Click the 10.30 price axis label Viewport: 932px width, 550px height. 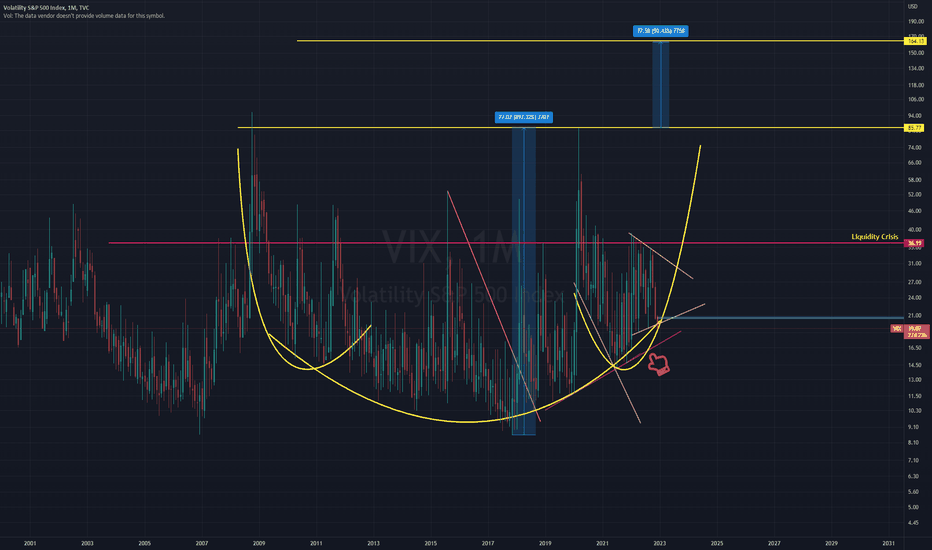(x=914, y=411)
